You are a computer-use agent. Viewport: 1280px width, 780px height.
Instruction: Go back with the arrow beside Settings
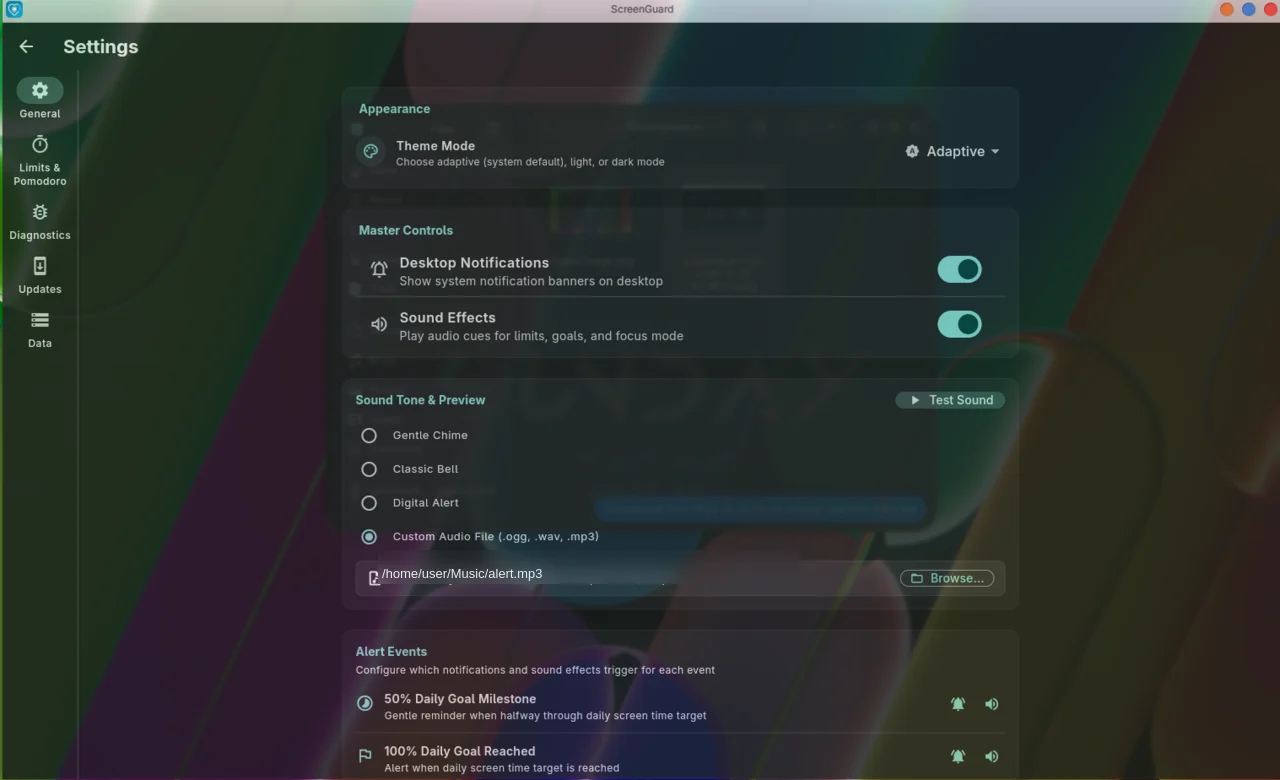[26, 46]
